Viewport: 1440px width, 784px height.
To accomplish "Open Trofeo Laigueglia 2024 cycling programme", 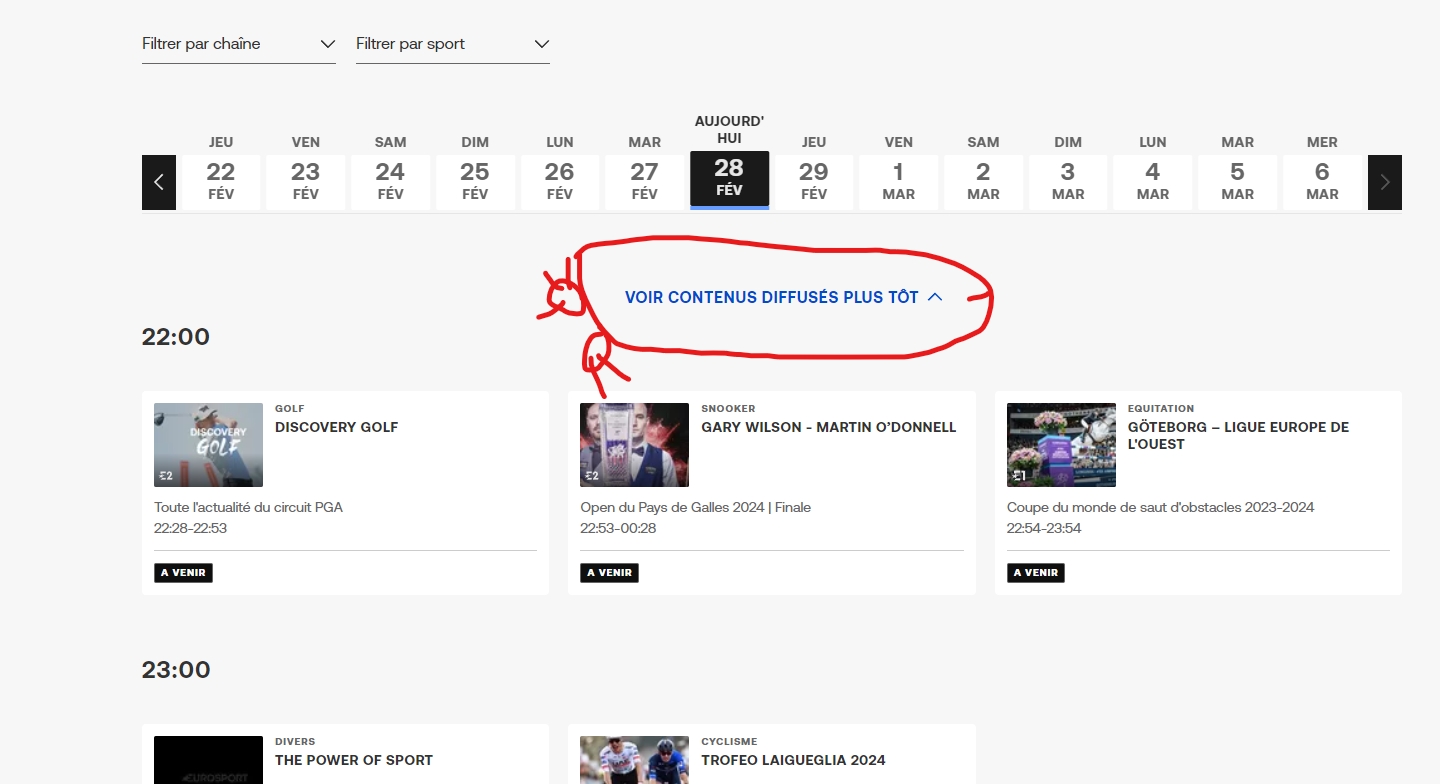I will tap(793, 760).
